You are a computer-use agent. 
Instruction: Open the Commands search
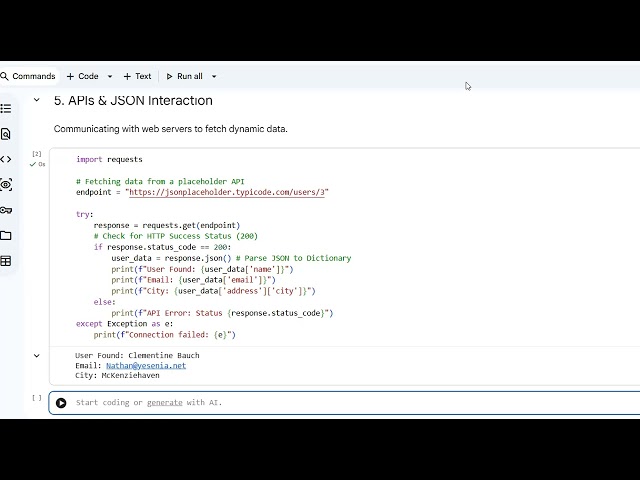tap(28, 76)
